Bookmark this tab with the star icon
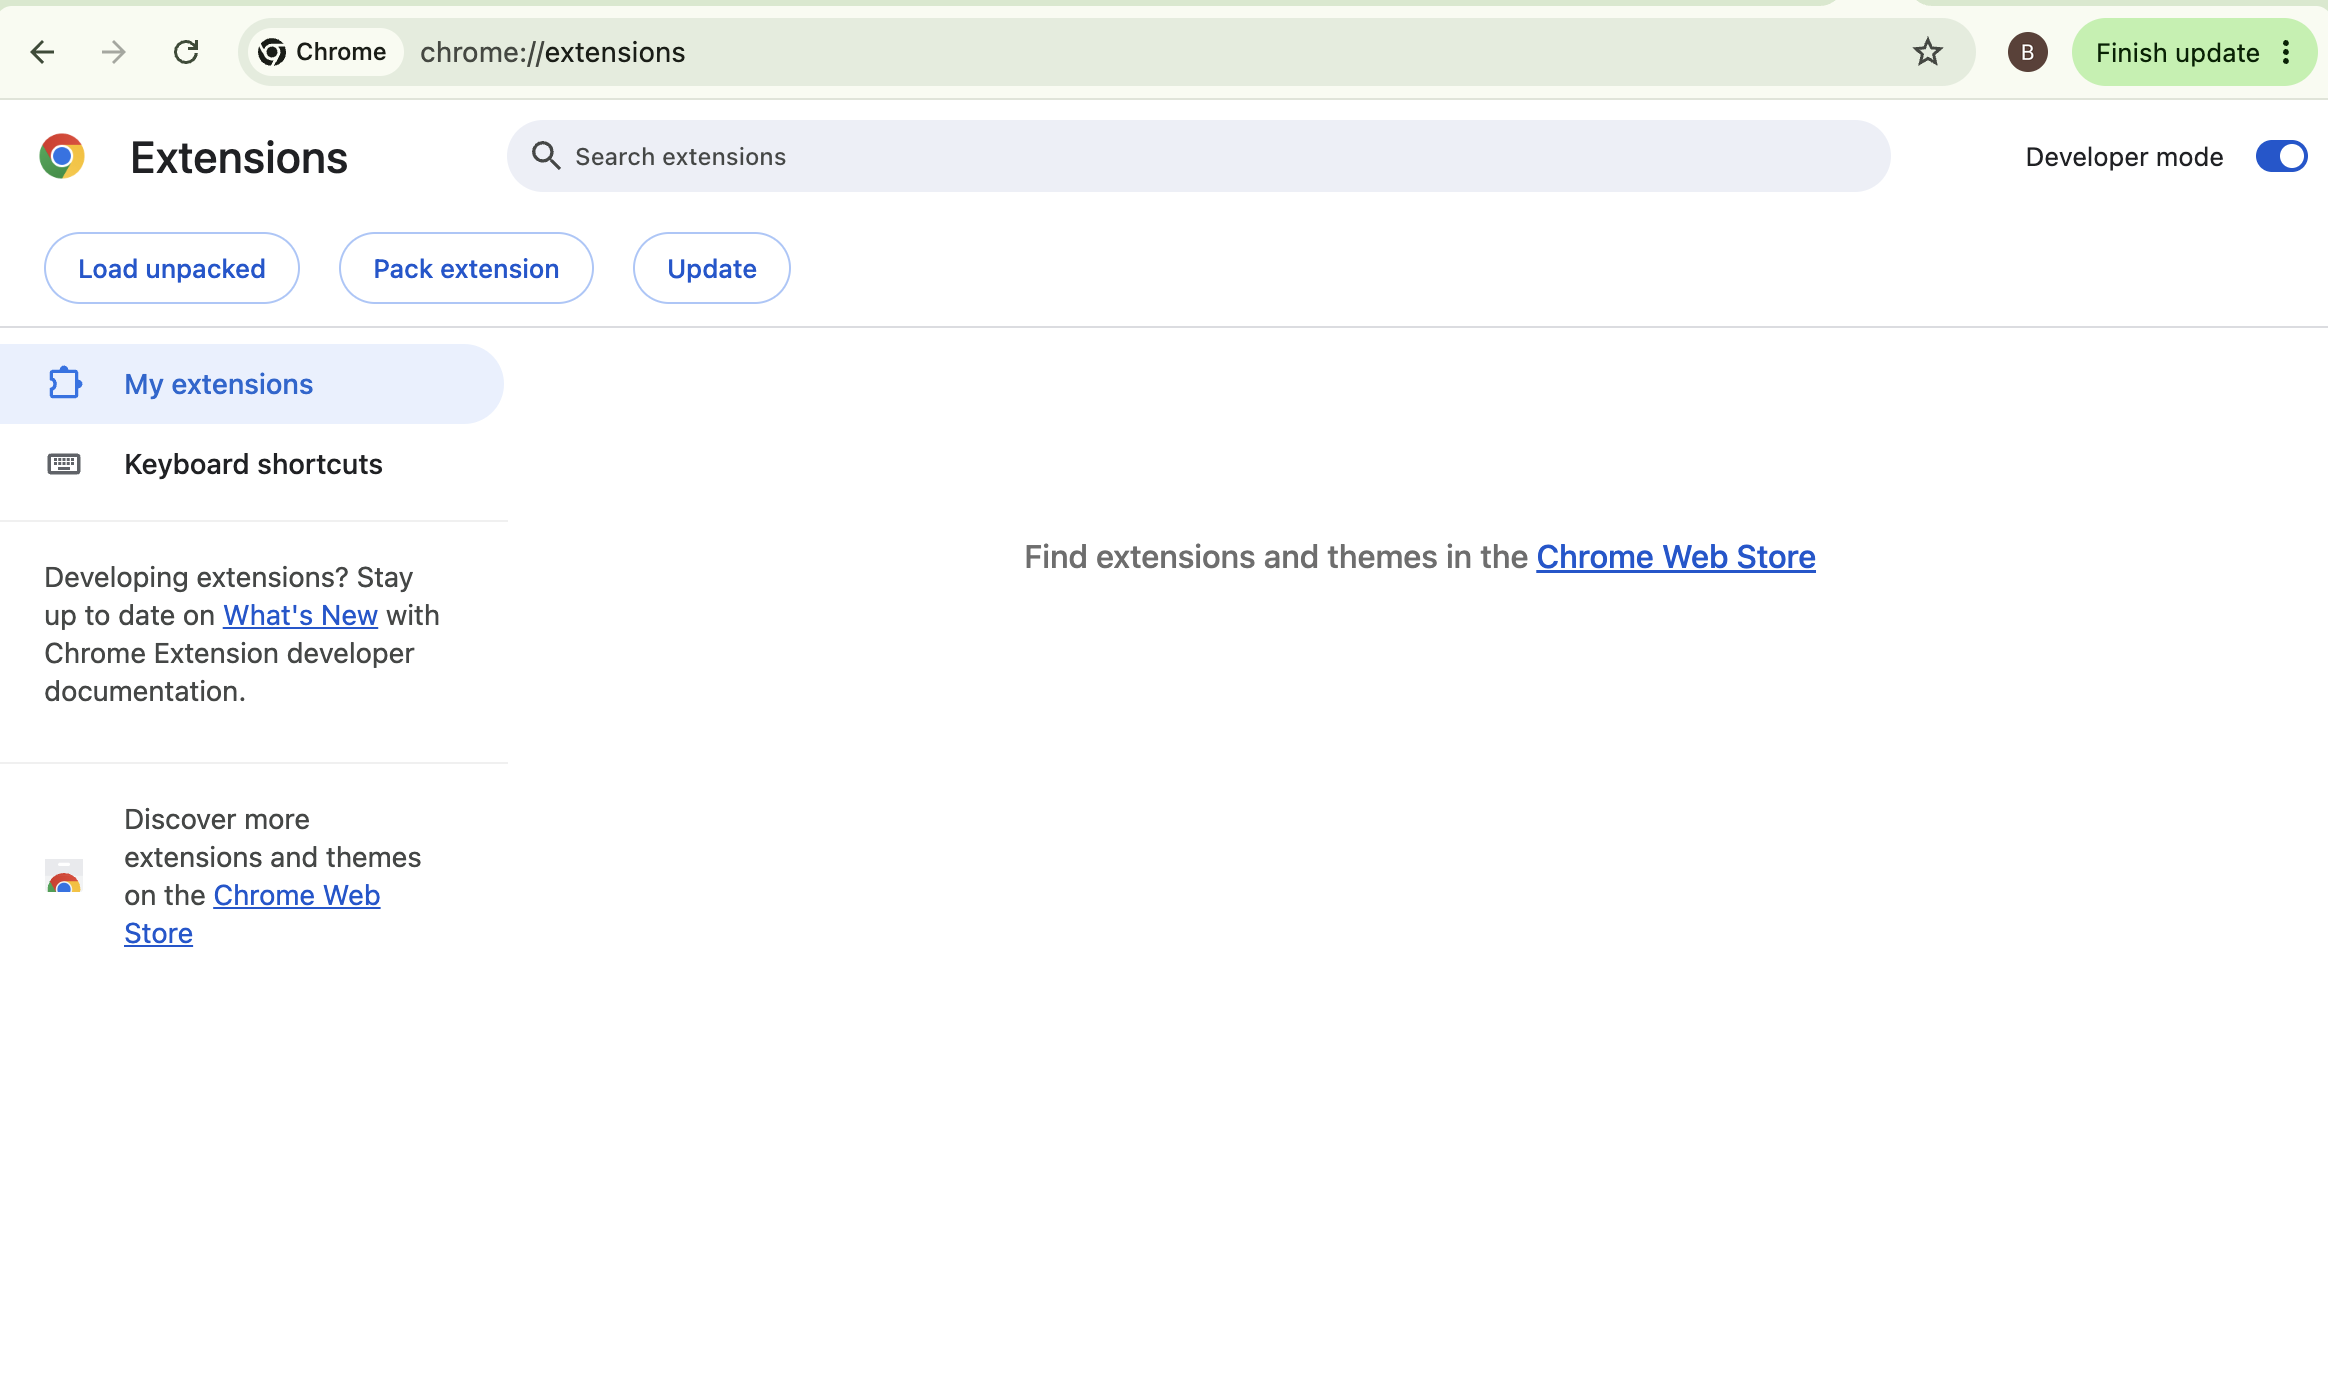The image size is (2328, 1382). [x=1927, y=52]
